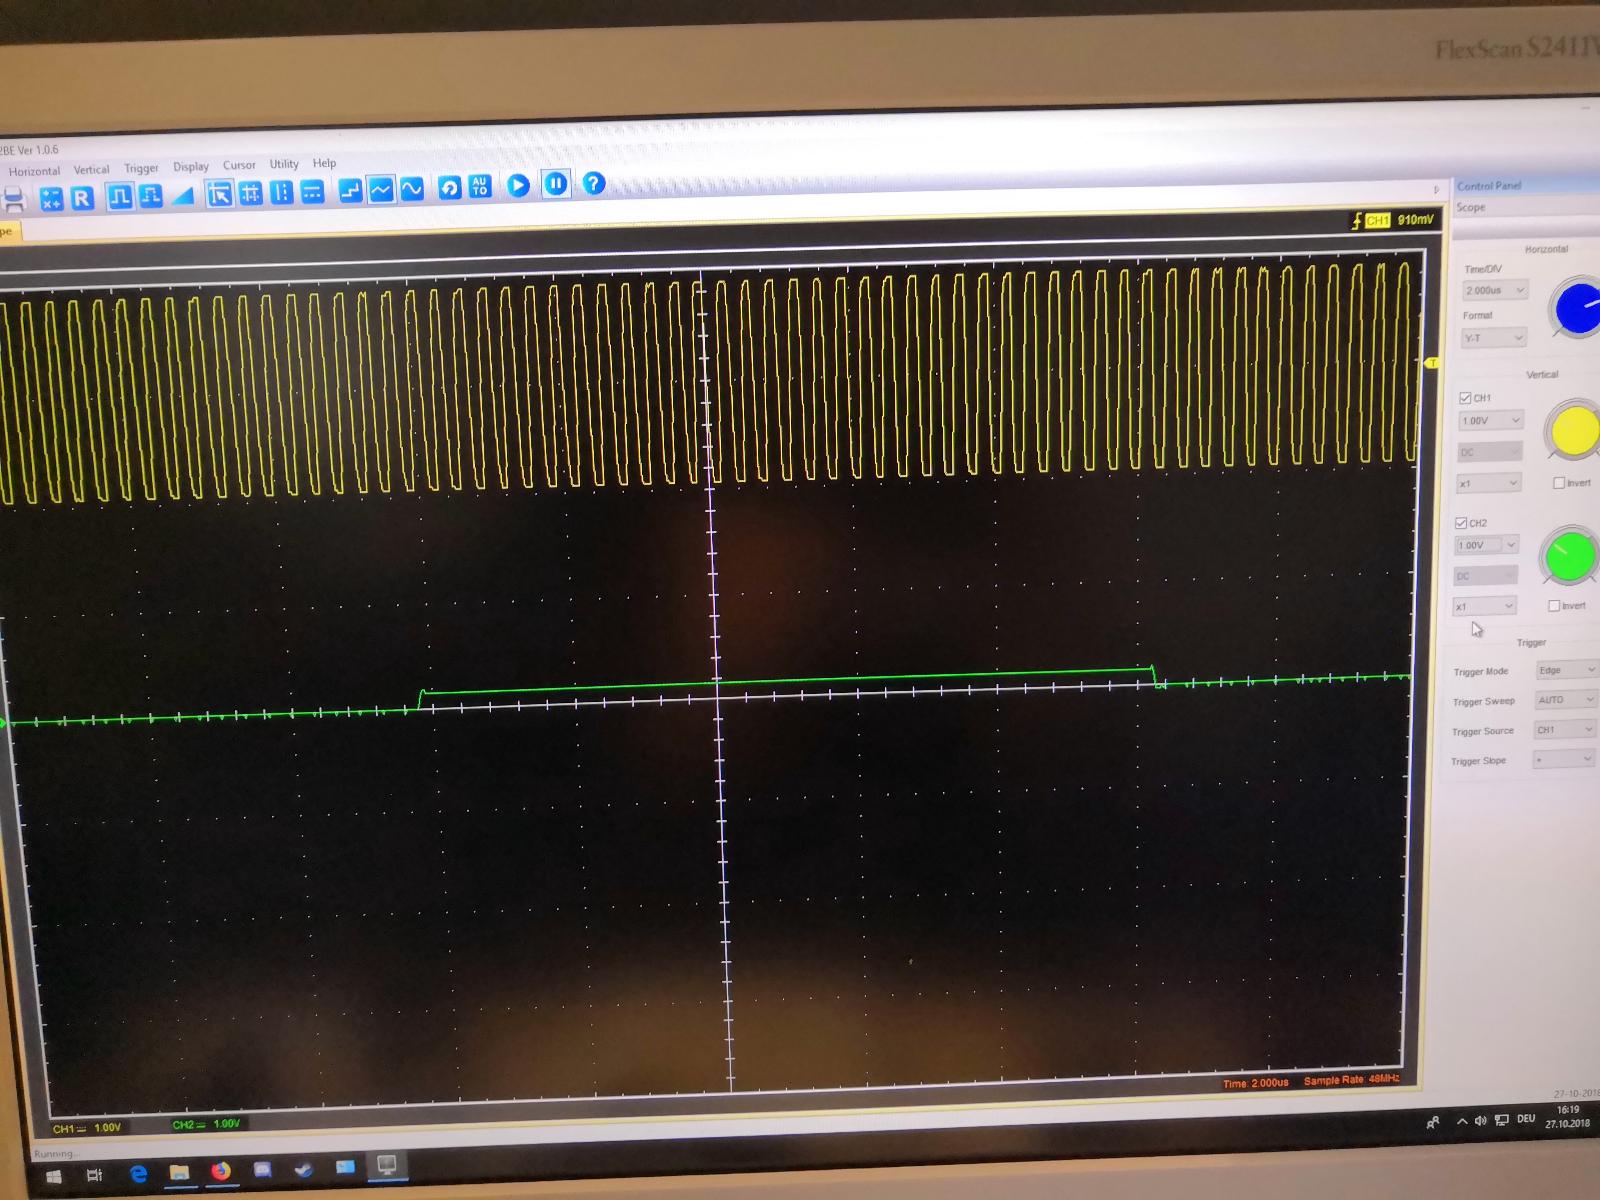Open the Time/DIV dropdown
Screen dimensions: 1600x1200
(x=1496, y=290)
